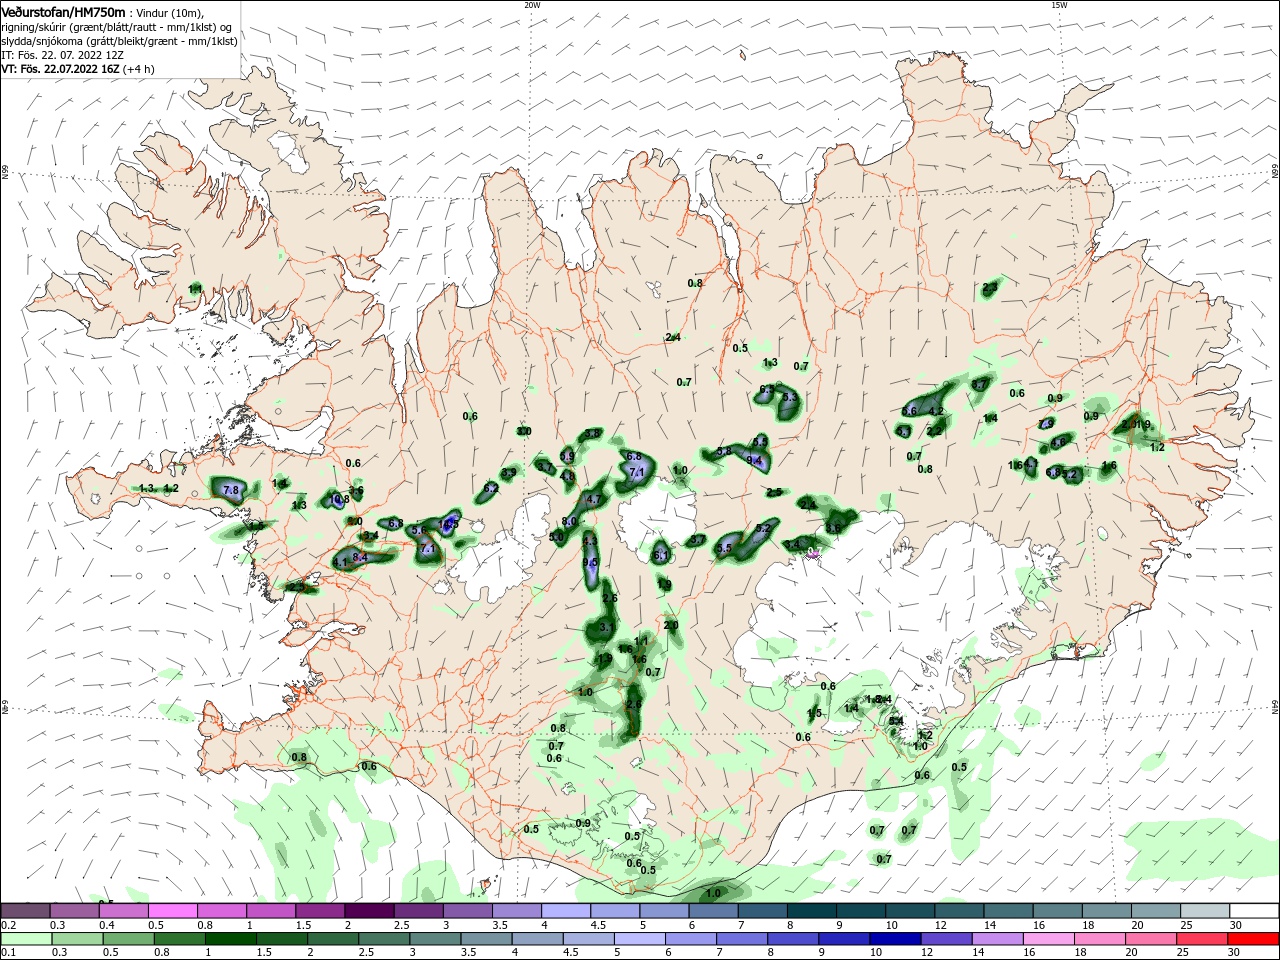Pick the dark green swatch between lower 1 and 1.5

coord(231,939)
